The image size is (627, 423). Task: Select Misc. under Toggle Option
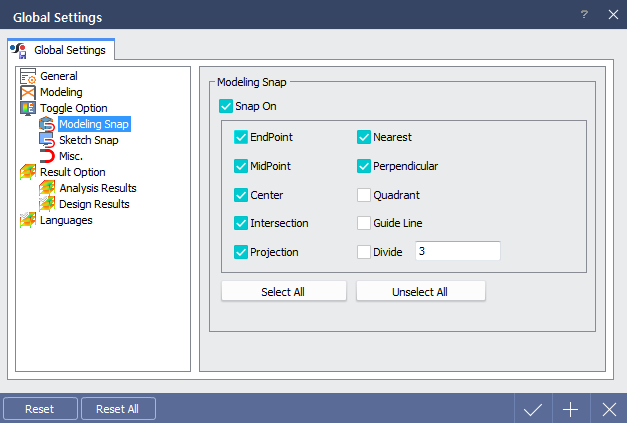(x=70, y=156)
